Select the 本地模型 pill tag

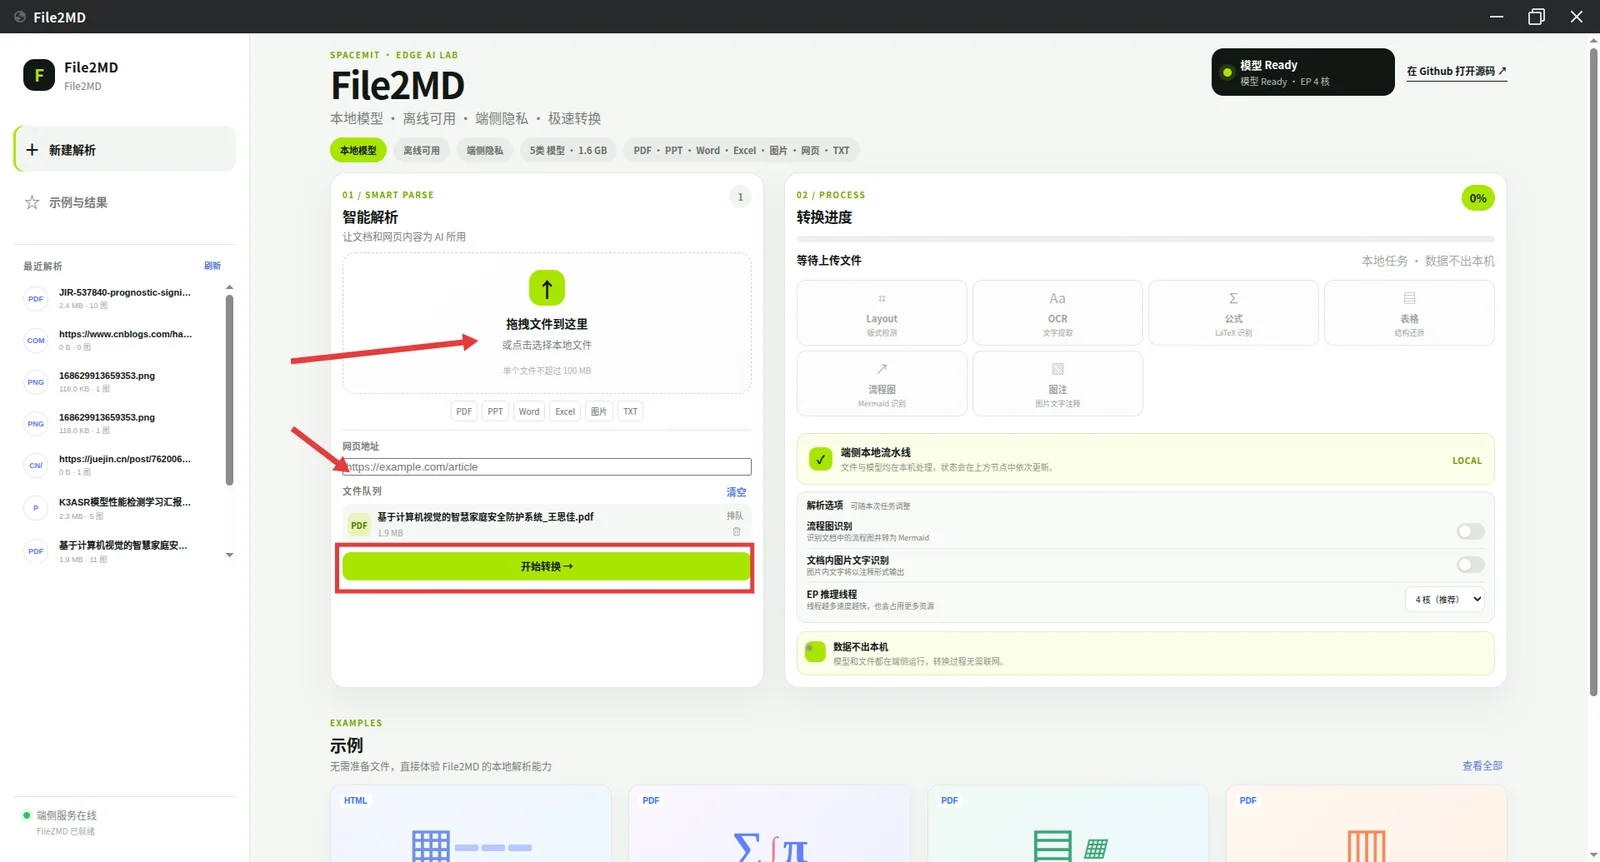pos(358,150)
